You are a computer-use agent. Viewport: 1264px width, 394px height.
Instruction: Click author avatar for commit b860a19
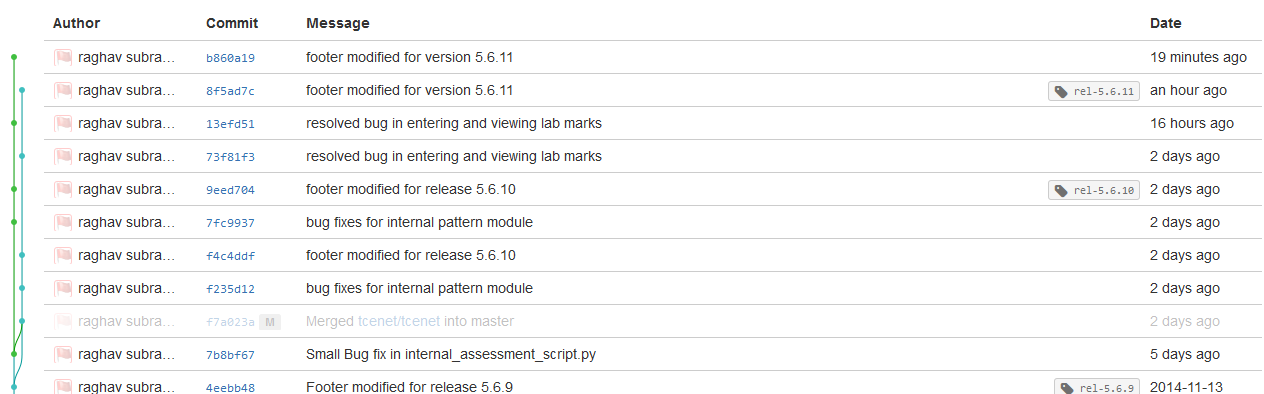click(63, 58)
